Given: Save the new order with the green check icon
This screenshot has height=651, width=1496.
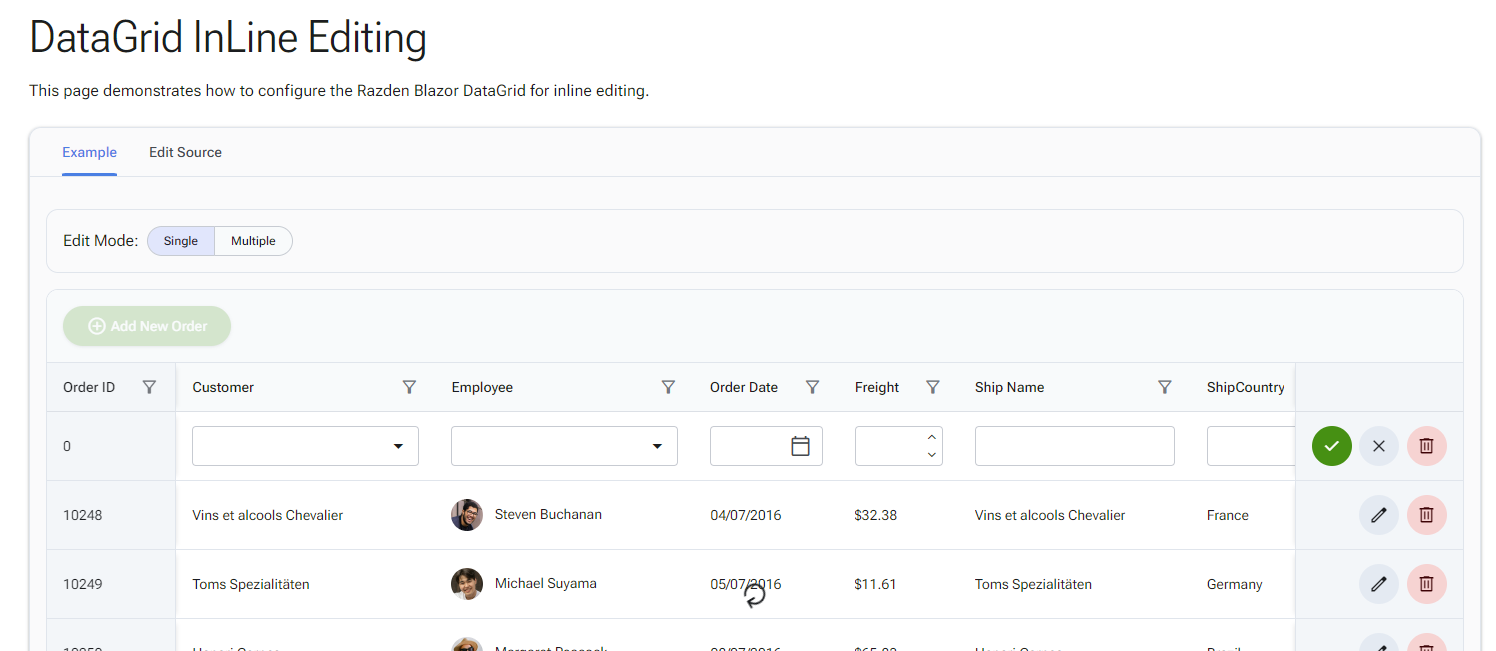Looking at the screenshot, I should pyautogui.click(x=1331, y=446).
